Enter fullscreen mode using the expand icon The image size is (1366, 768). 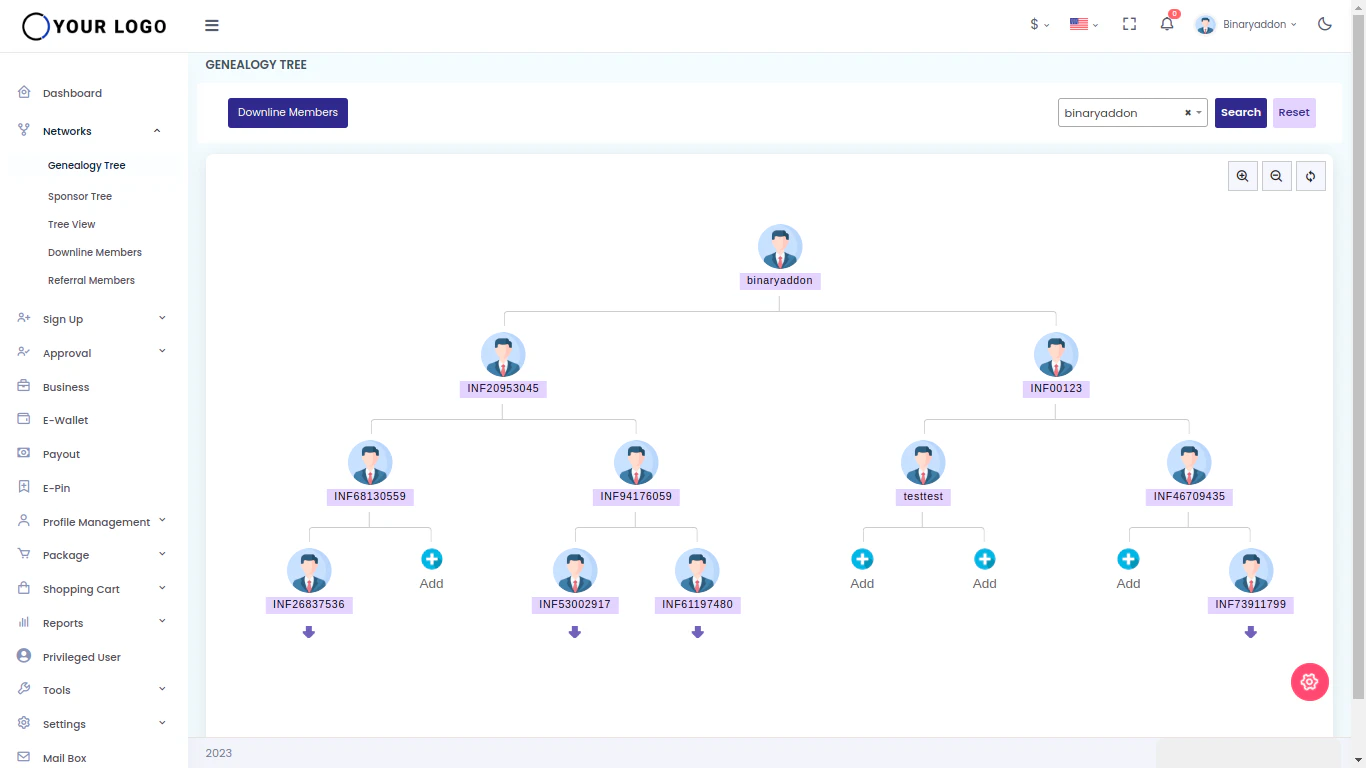[x=1129, y=23]
